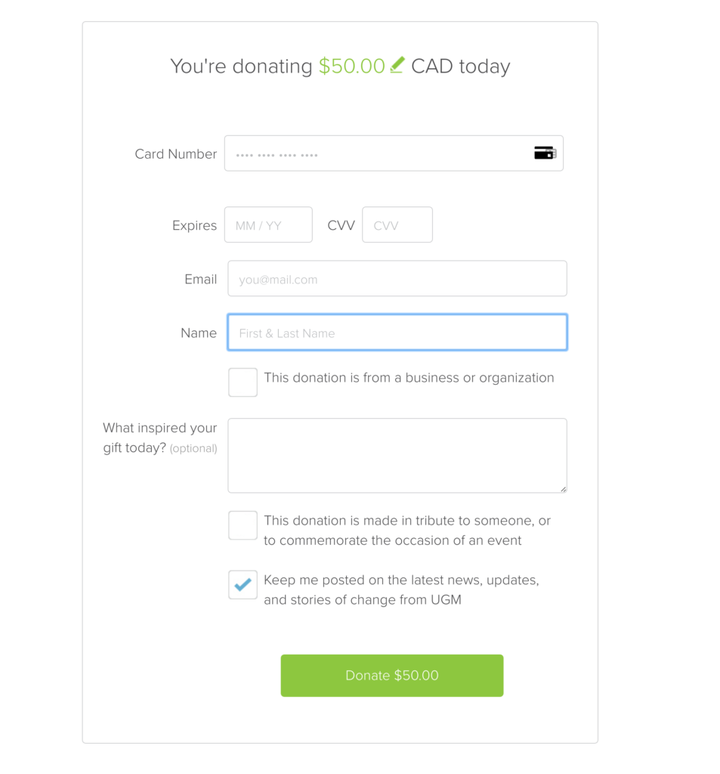Click the green $50.00 amount in heading

(351, 66)
